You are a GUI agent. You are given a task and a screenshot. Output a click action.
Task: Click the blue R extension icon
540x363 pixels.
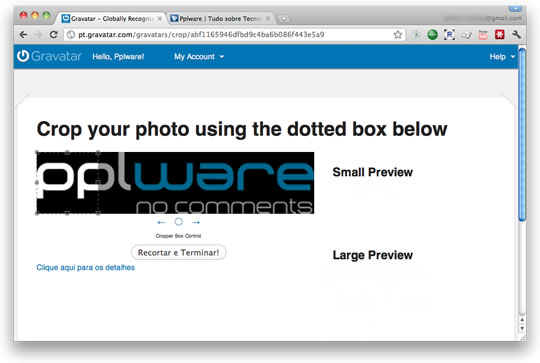449,34
